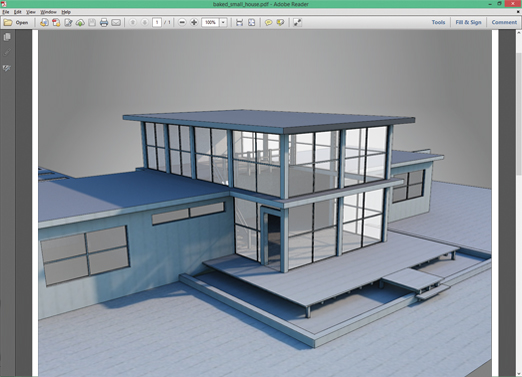Zoom out with the minus icon
Image resolution: width=522 pixels, height=377 pixels.
(182, 23)
